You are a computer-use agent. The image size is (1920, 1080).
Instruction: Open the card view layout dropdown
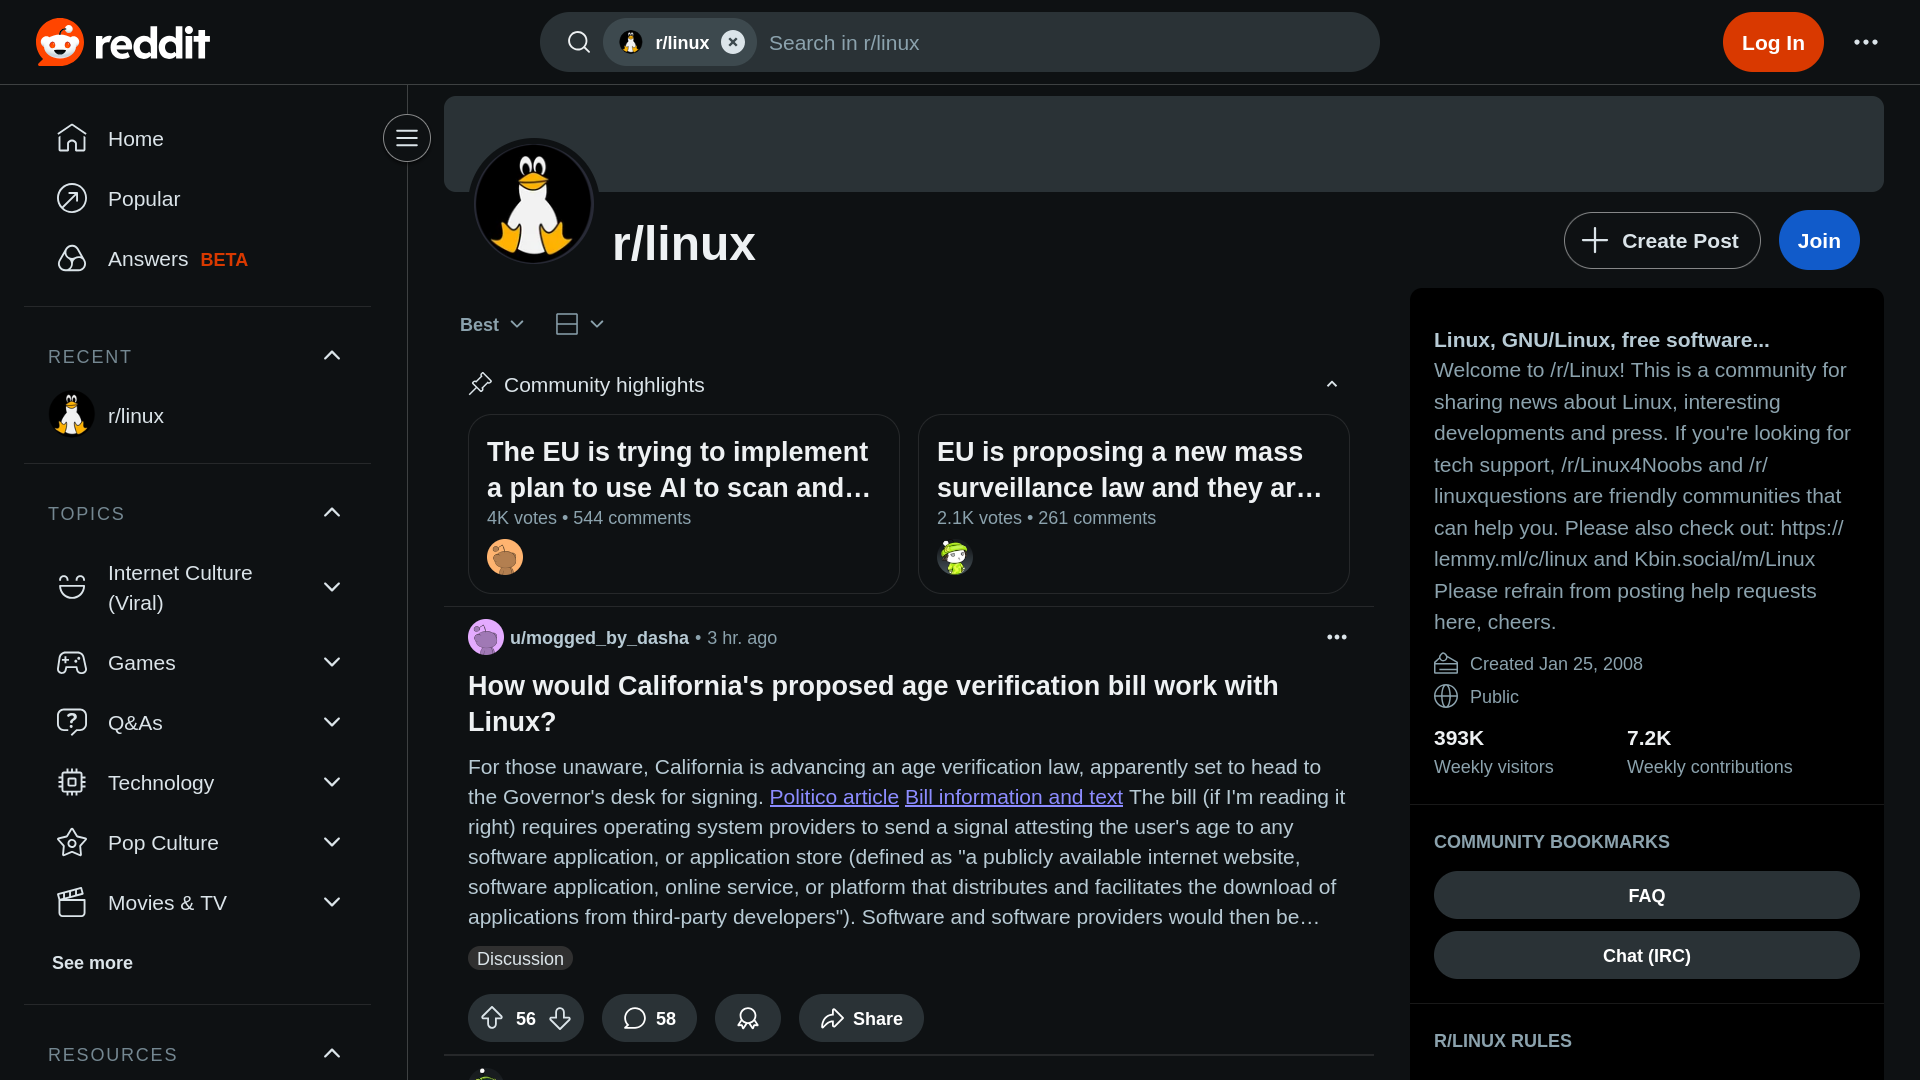tap(580, 324)
